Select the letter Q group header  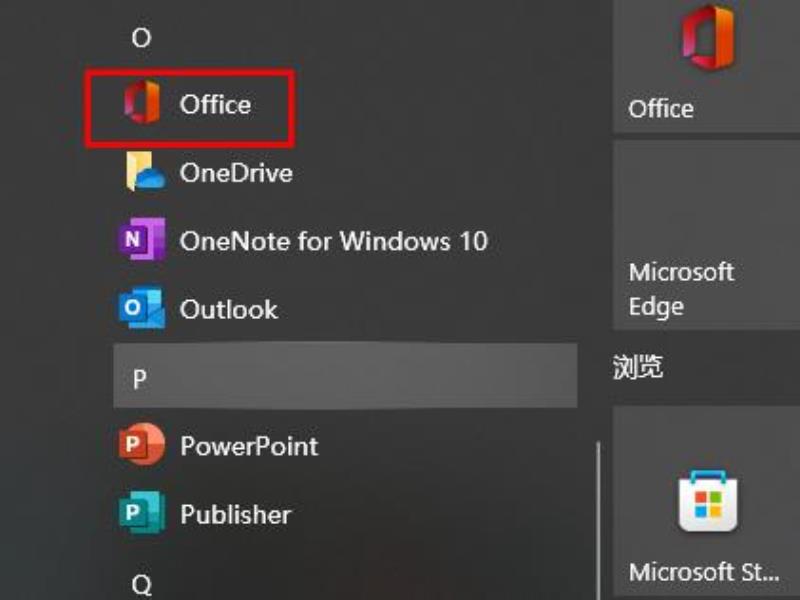[x=141, y=584]
